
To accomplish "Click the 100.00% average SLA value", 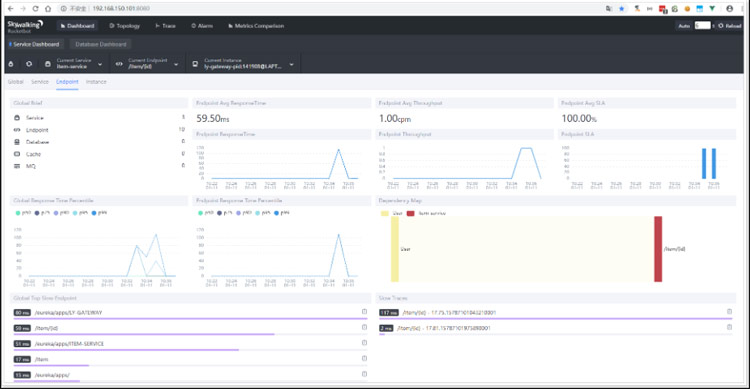I will click(x=579, y=118).
